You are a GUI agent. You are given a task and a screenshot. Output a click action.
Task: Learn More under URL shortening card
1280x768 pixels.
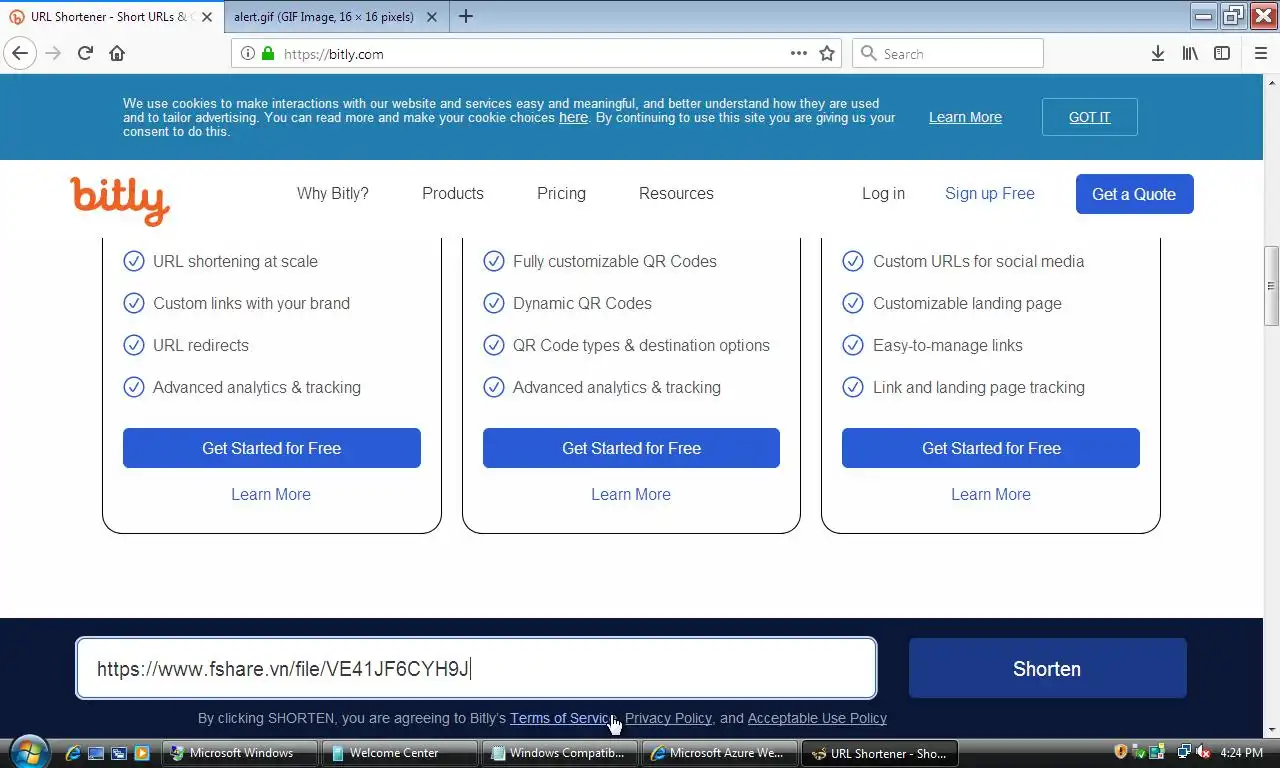pyautogui.click(x=271, y=494)
